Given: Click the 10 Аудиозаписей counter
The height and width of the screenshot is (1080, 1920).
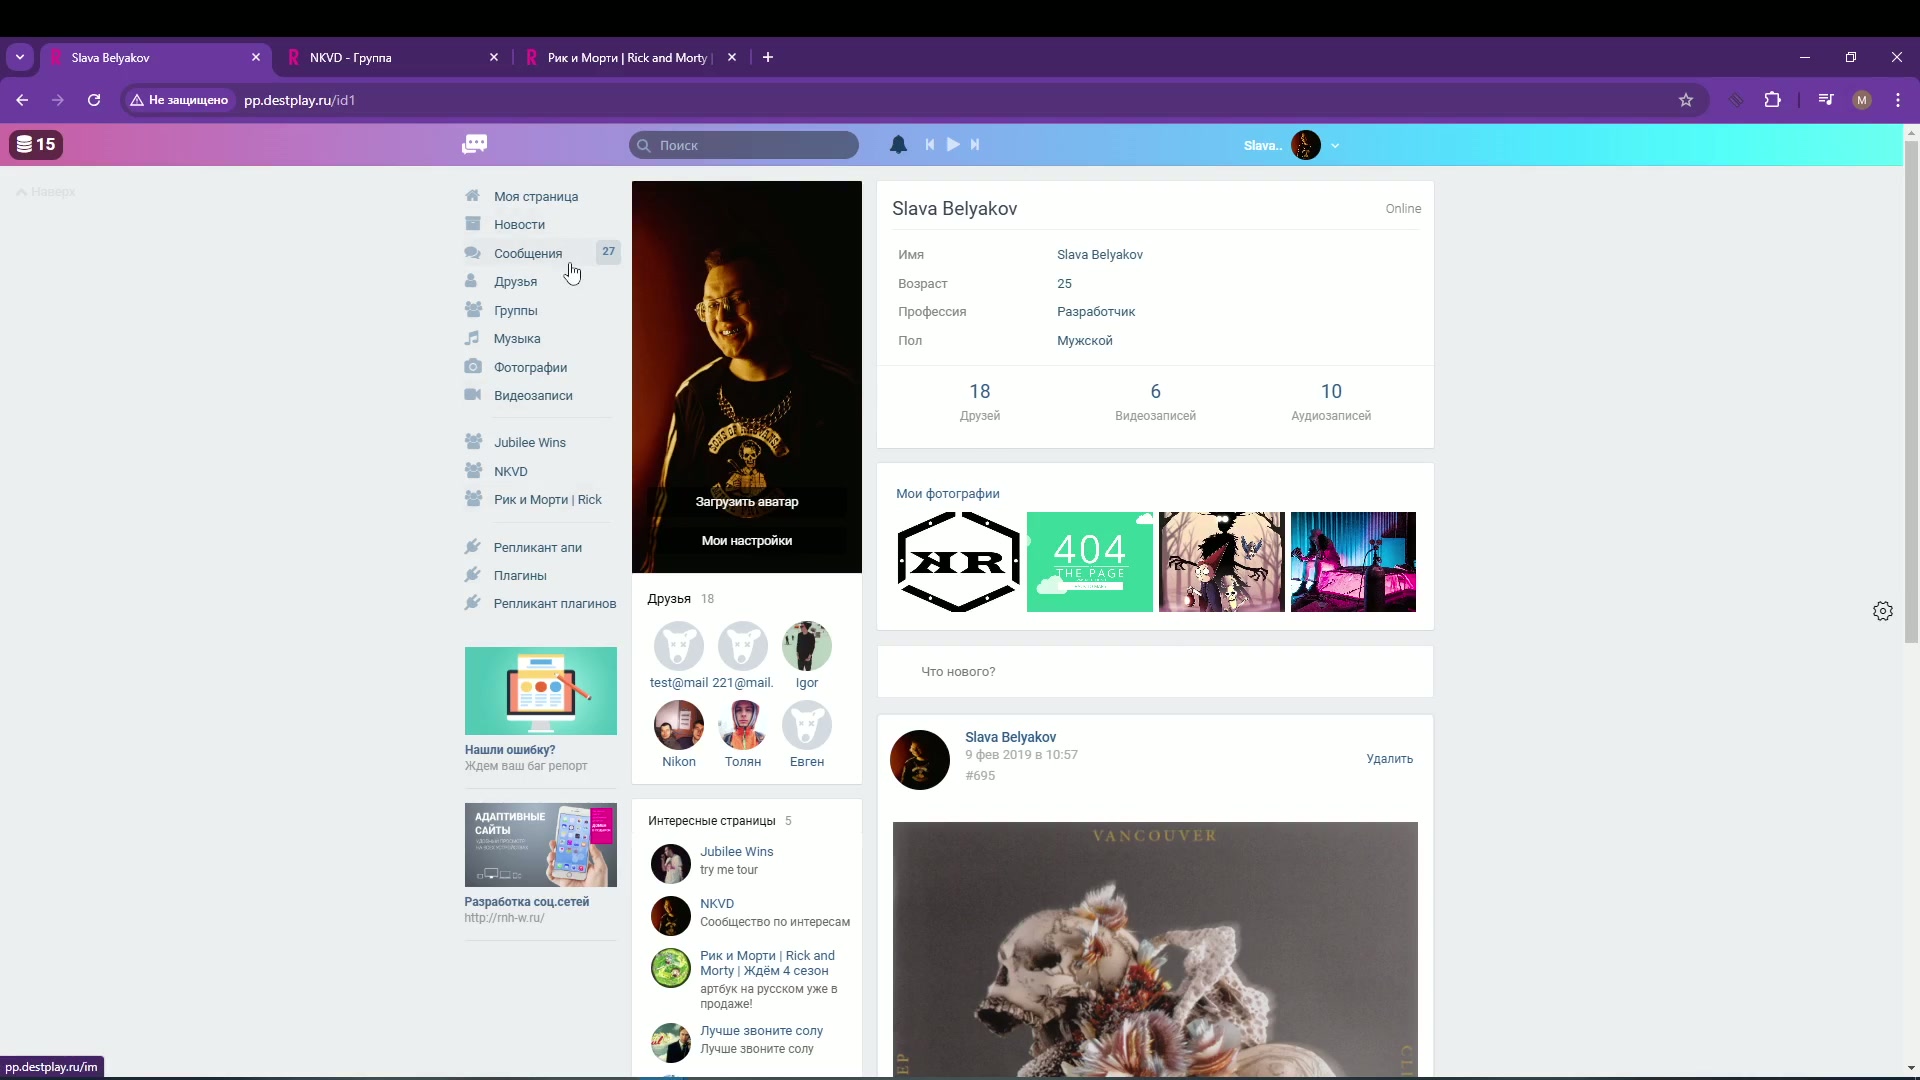Looking at the screenshot, I should (1331, 402).
